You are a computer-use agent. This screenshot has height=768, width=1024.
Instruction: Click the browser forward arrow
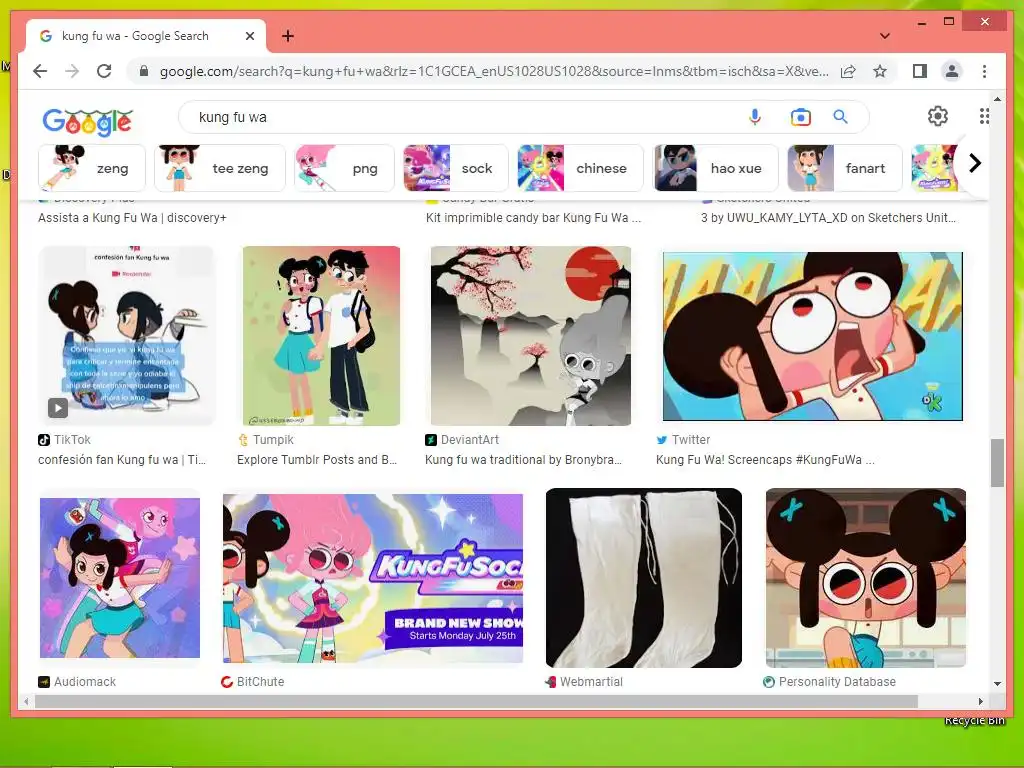pyautogui.click(x=72, y=71)
